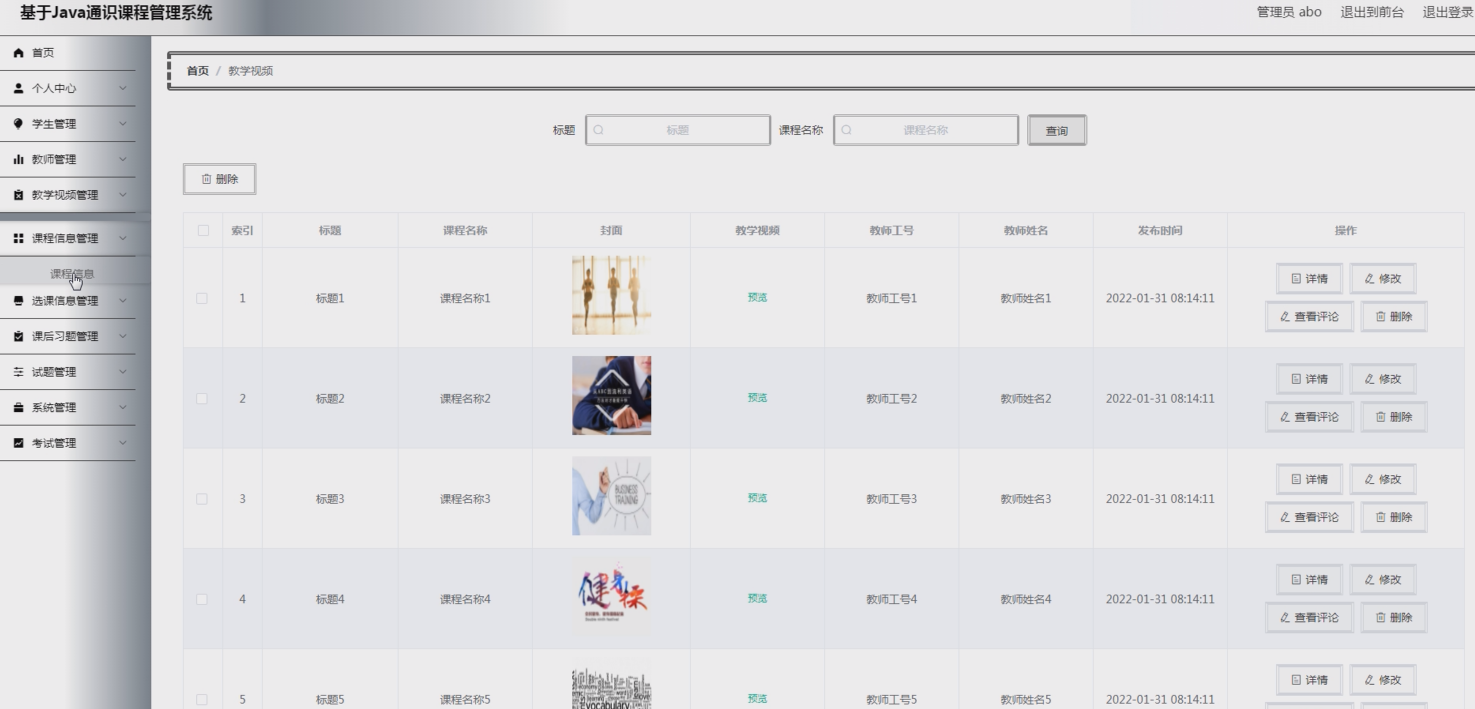Expand the 选课信息管理 menu chevron
The image size is (1475, 709).
point(123,301)
